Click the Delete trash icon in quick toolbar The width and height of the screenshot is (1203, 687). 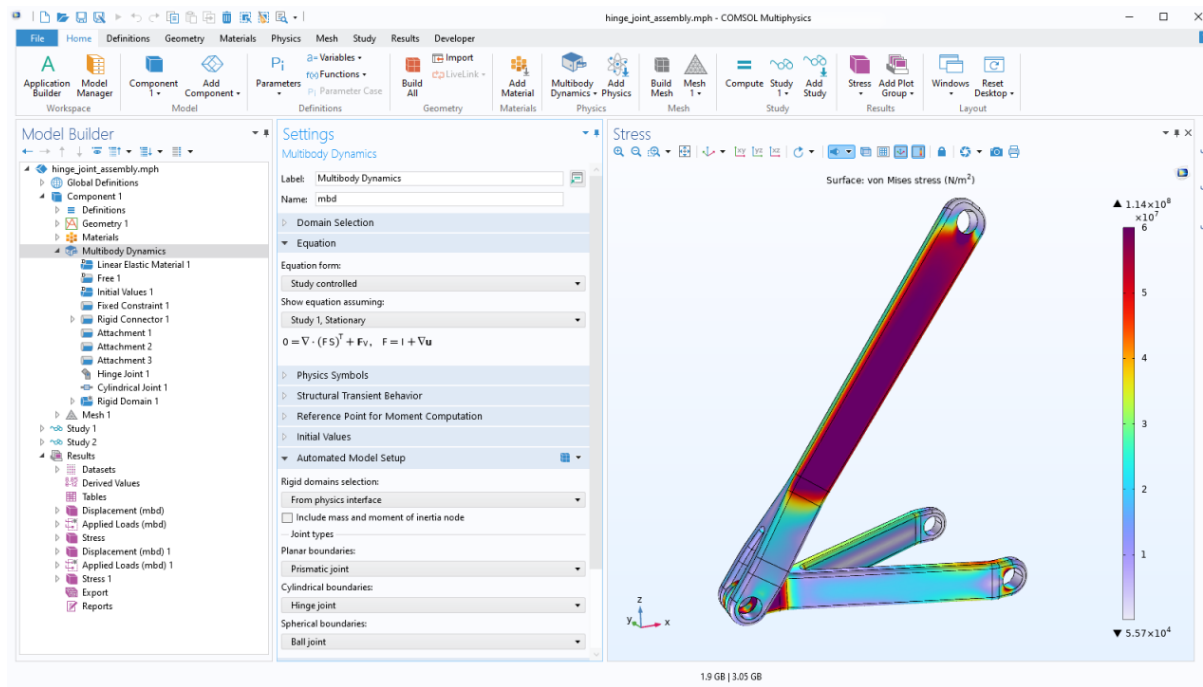pos(228,17)
